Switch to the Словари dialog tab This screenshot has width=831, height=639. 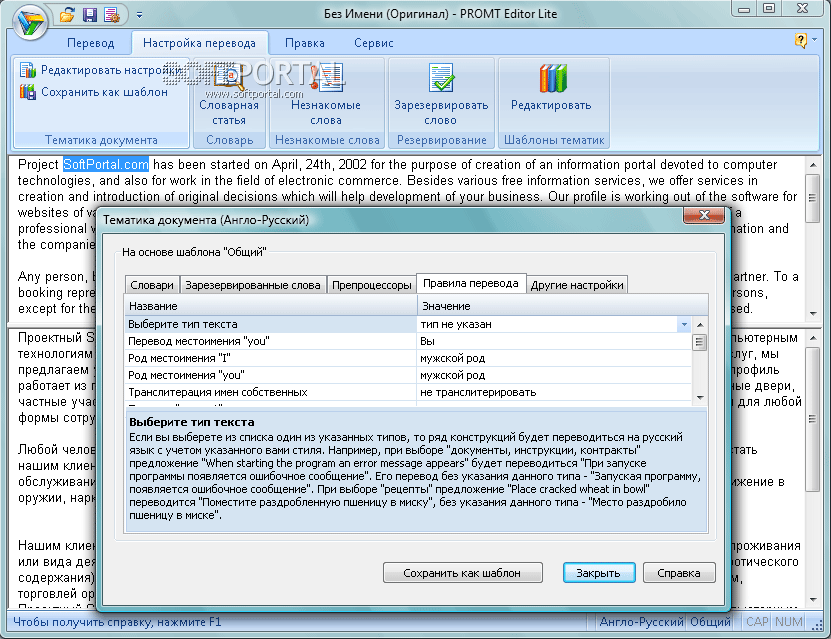click(152, 285)
